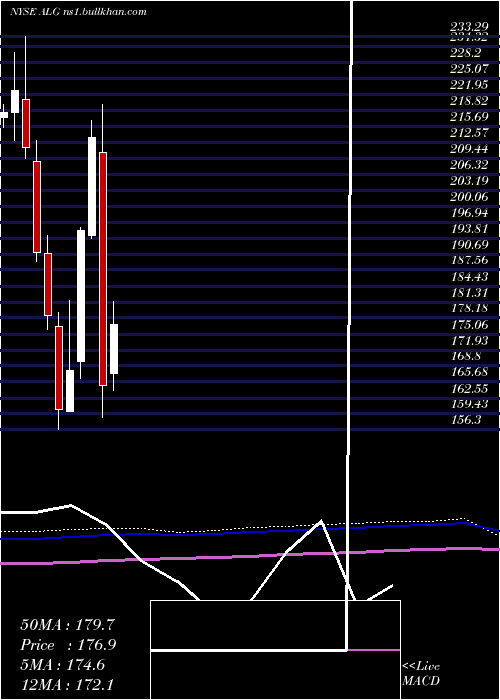Viewport: 500px width, 700px height.
Task: Click the '5MA : 174.6' readout
Action: (63, 666)
